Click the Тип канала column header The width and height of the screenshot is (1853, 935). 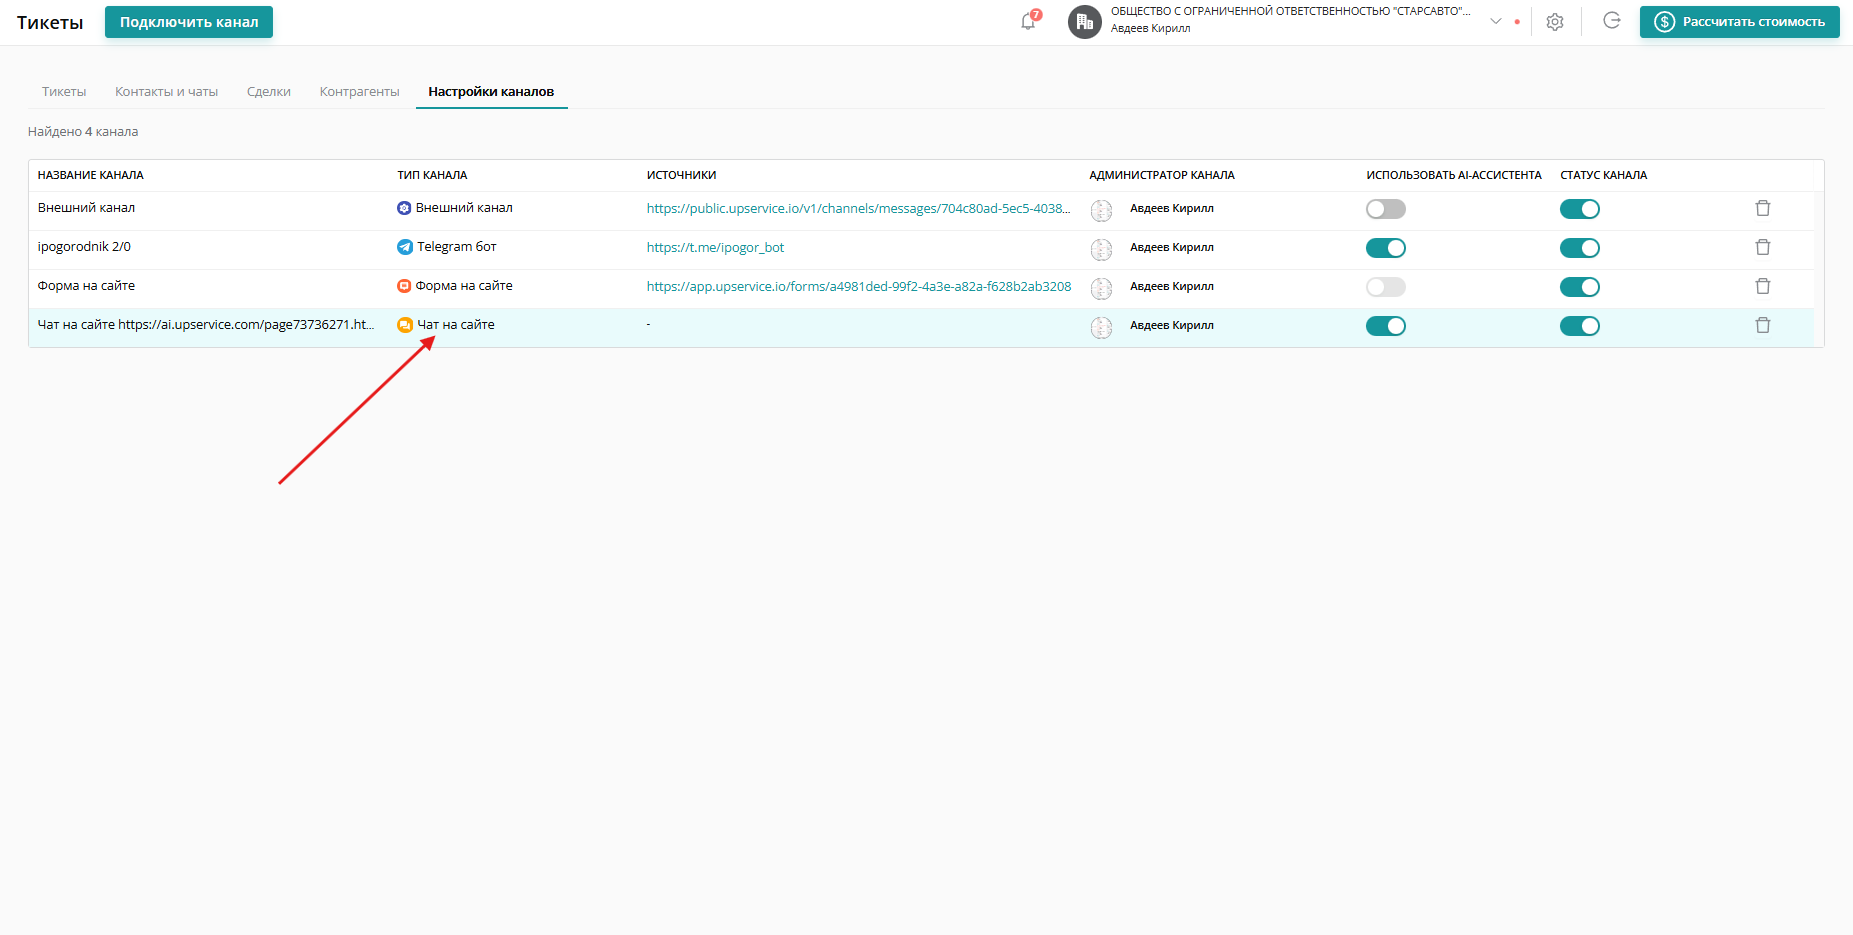(432, 175)
